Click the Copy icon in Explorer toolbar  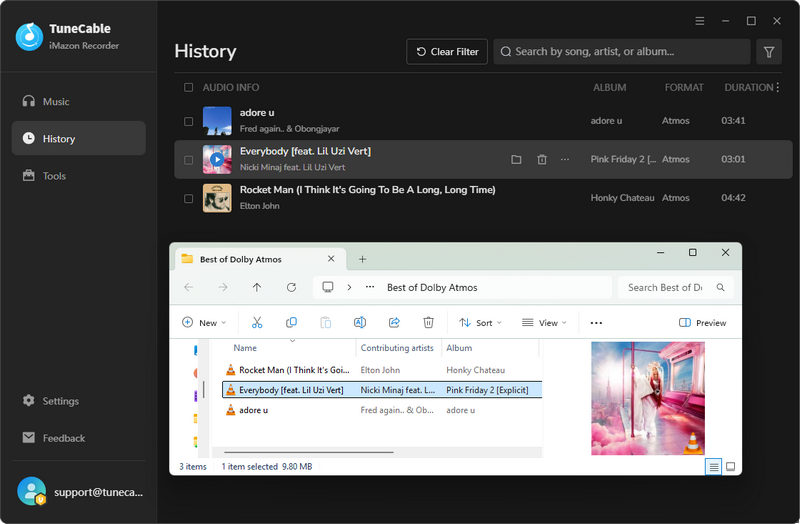coord(291,322)
